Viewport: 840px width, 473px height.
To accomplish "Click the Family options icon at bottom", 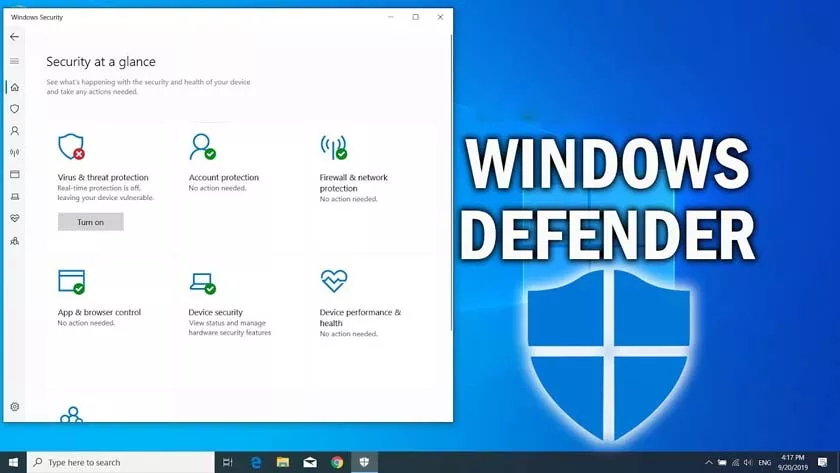I will tap(71, 415).
